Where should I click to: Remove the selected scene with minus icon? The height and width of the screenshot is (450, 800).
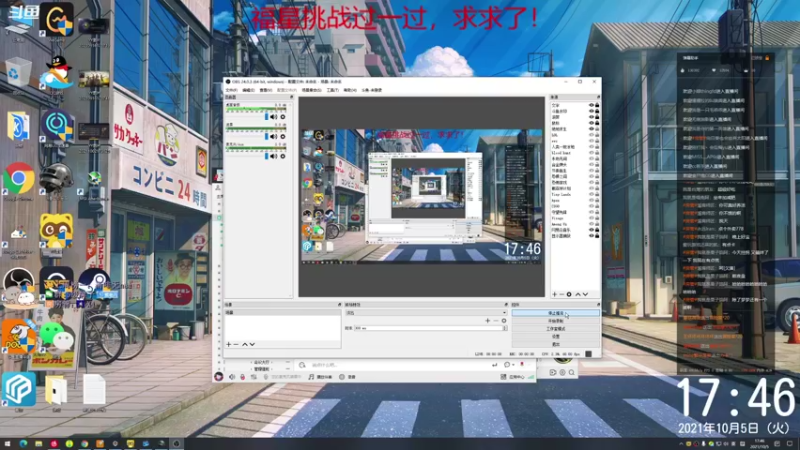(x=236, y=344)
